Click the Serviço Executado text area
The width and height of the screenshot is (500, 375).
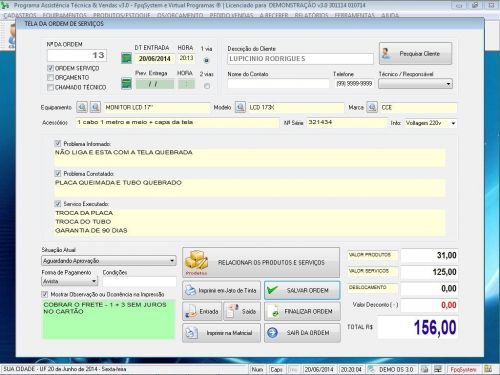point(250,222)
